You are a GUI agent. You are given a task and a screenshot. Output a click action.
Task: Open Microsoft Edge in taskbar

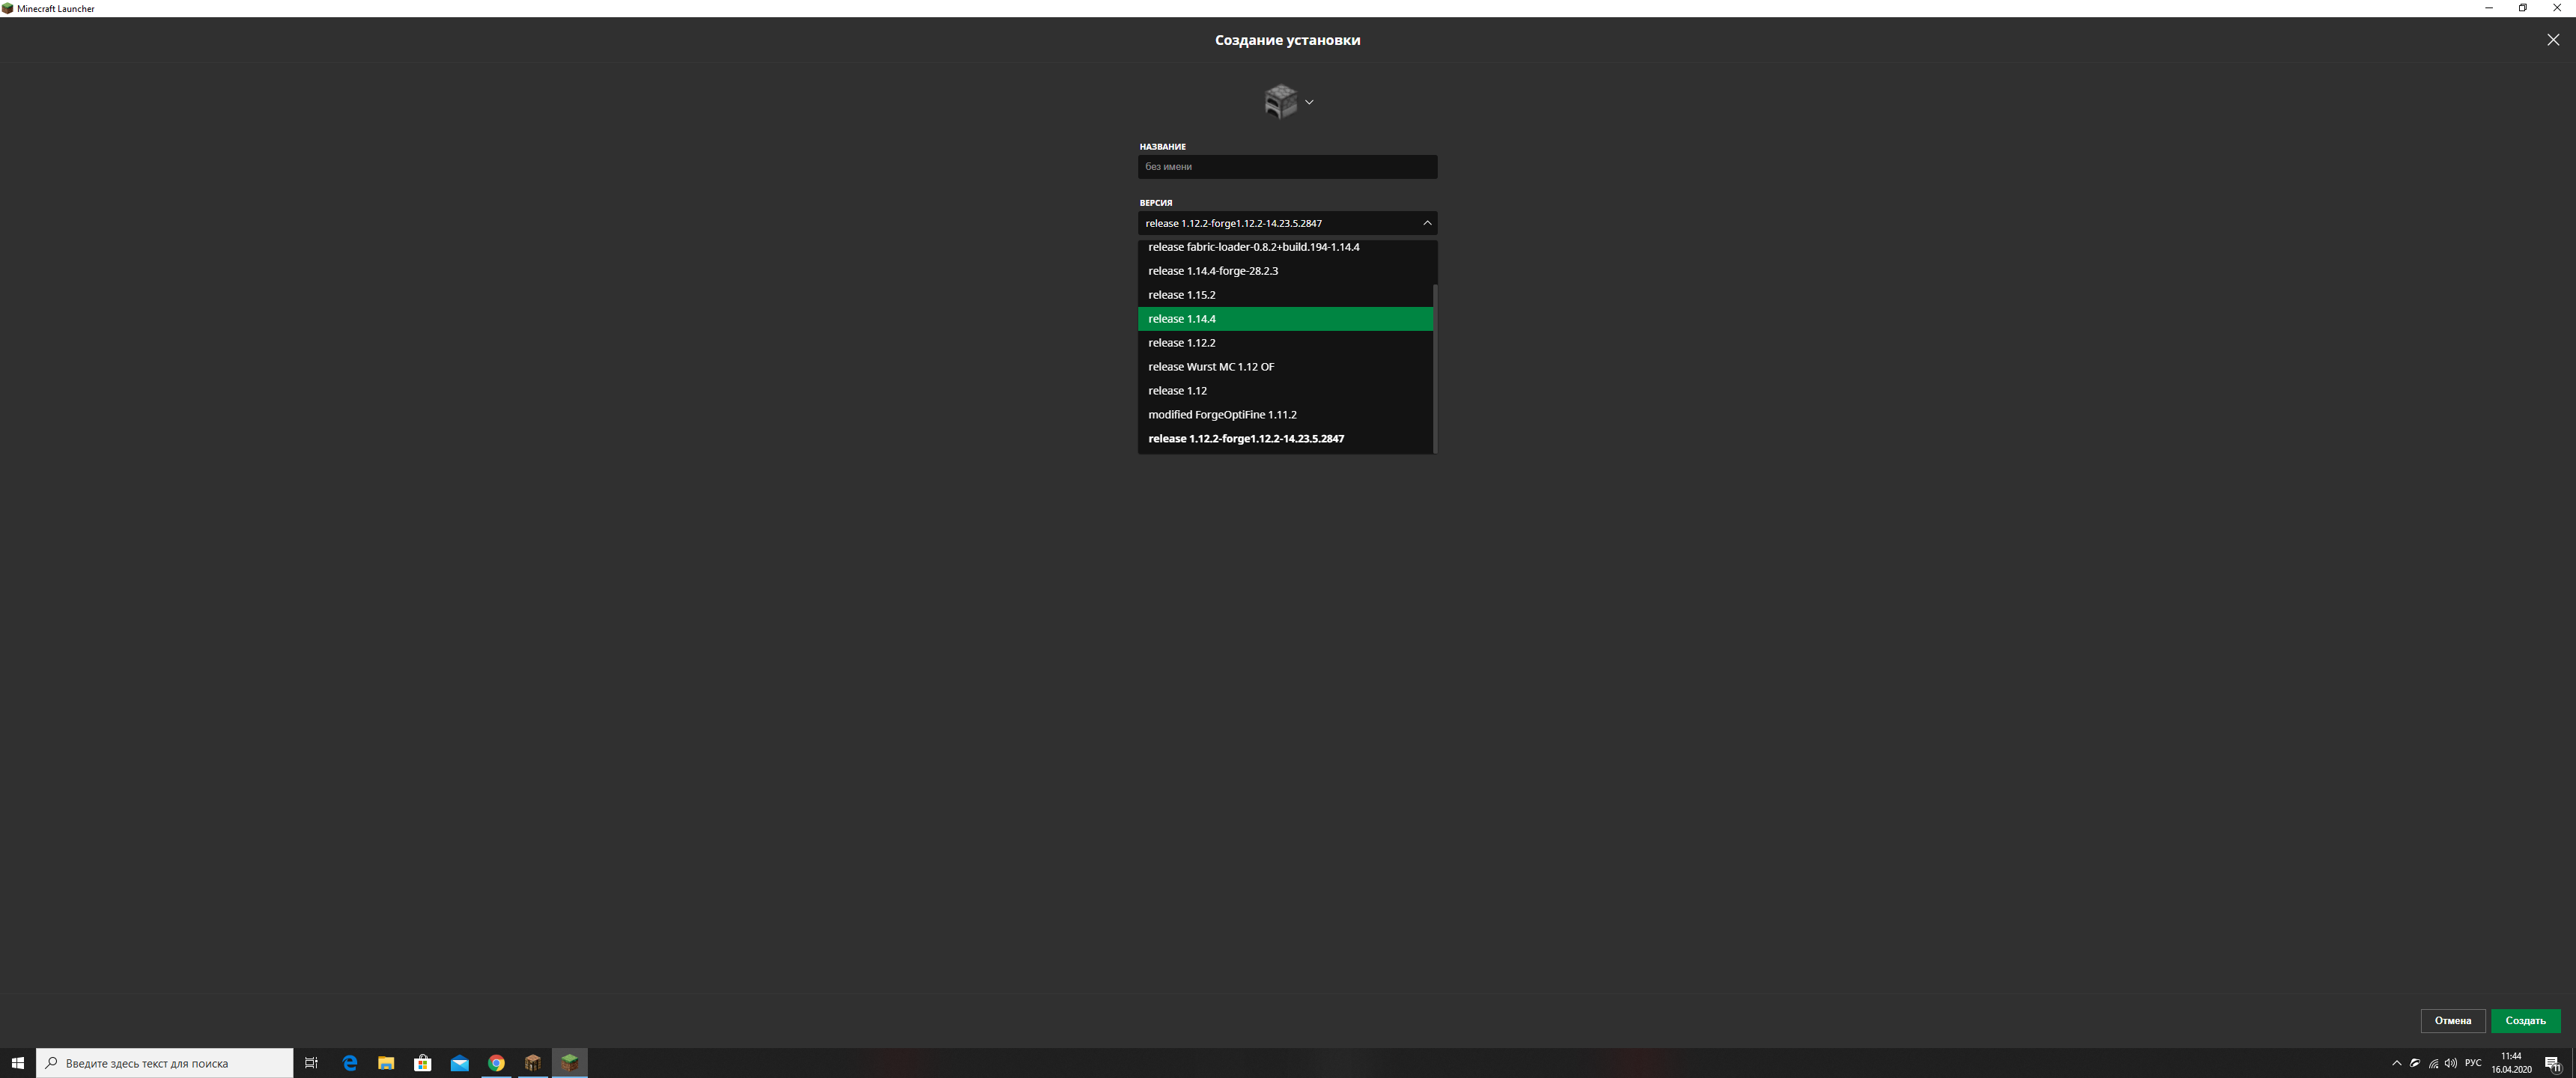click(350, 1063)
